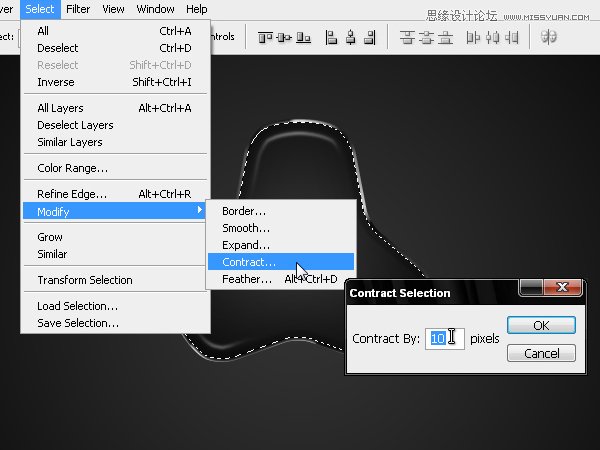600x450 pixels.
Task: Choose Inverse in the Select menu
Action: 115,82
